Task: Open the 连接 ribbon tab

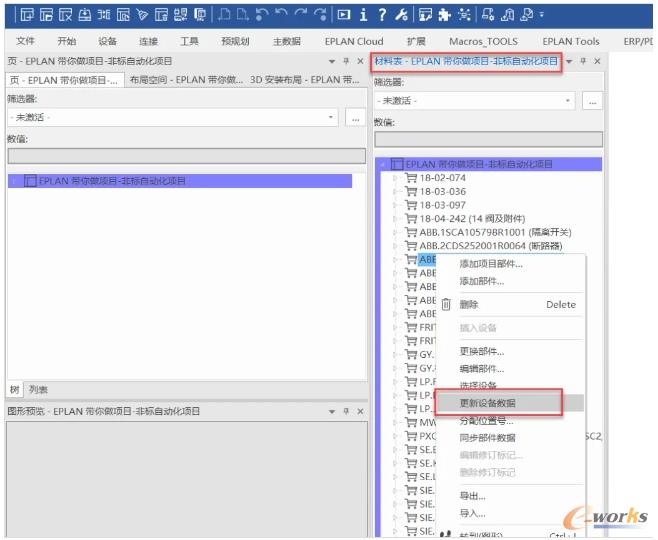Action: pos(149,41)
